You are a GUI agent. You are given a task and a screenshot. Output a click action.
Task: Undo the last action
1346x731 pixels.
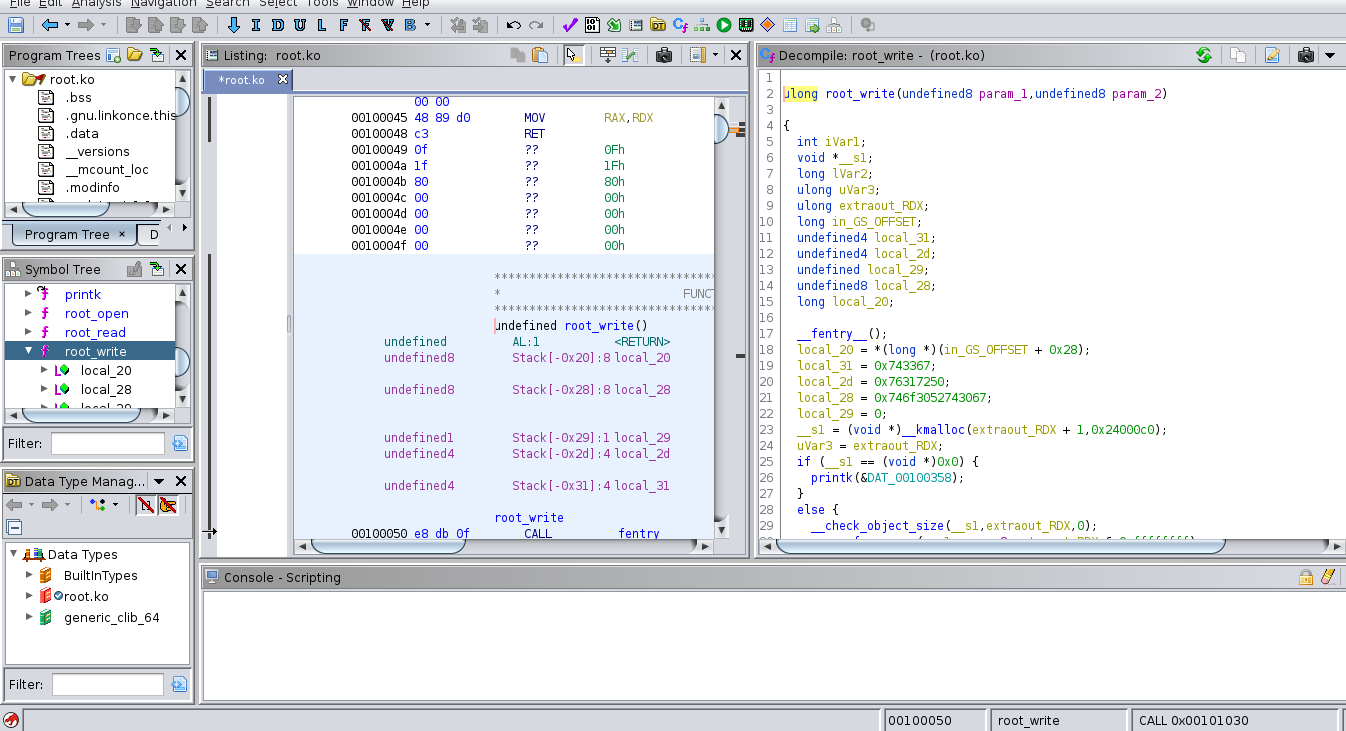pos(513,25)
